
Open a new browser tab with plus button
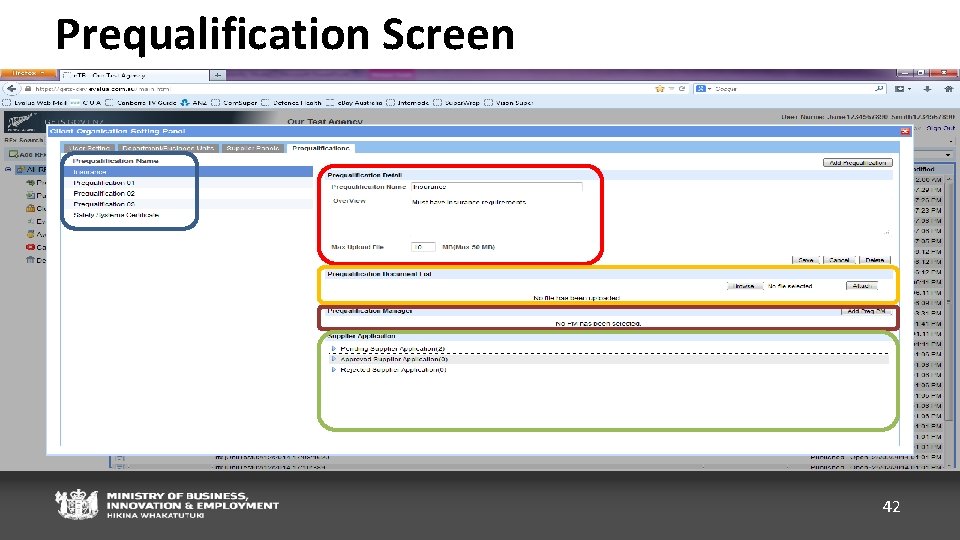tap(218, 75)
